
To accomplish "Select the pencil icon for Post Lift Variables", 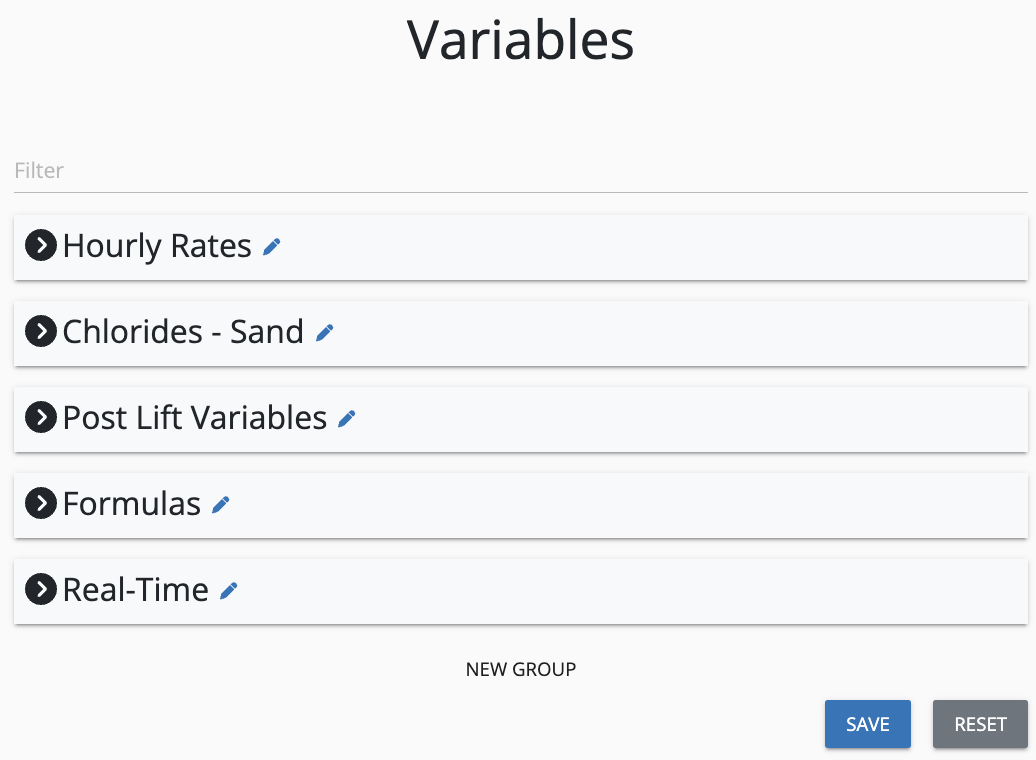I will pyautogui.click(x=346, y=418).
